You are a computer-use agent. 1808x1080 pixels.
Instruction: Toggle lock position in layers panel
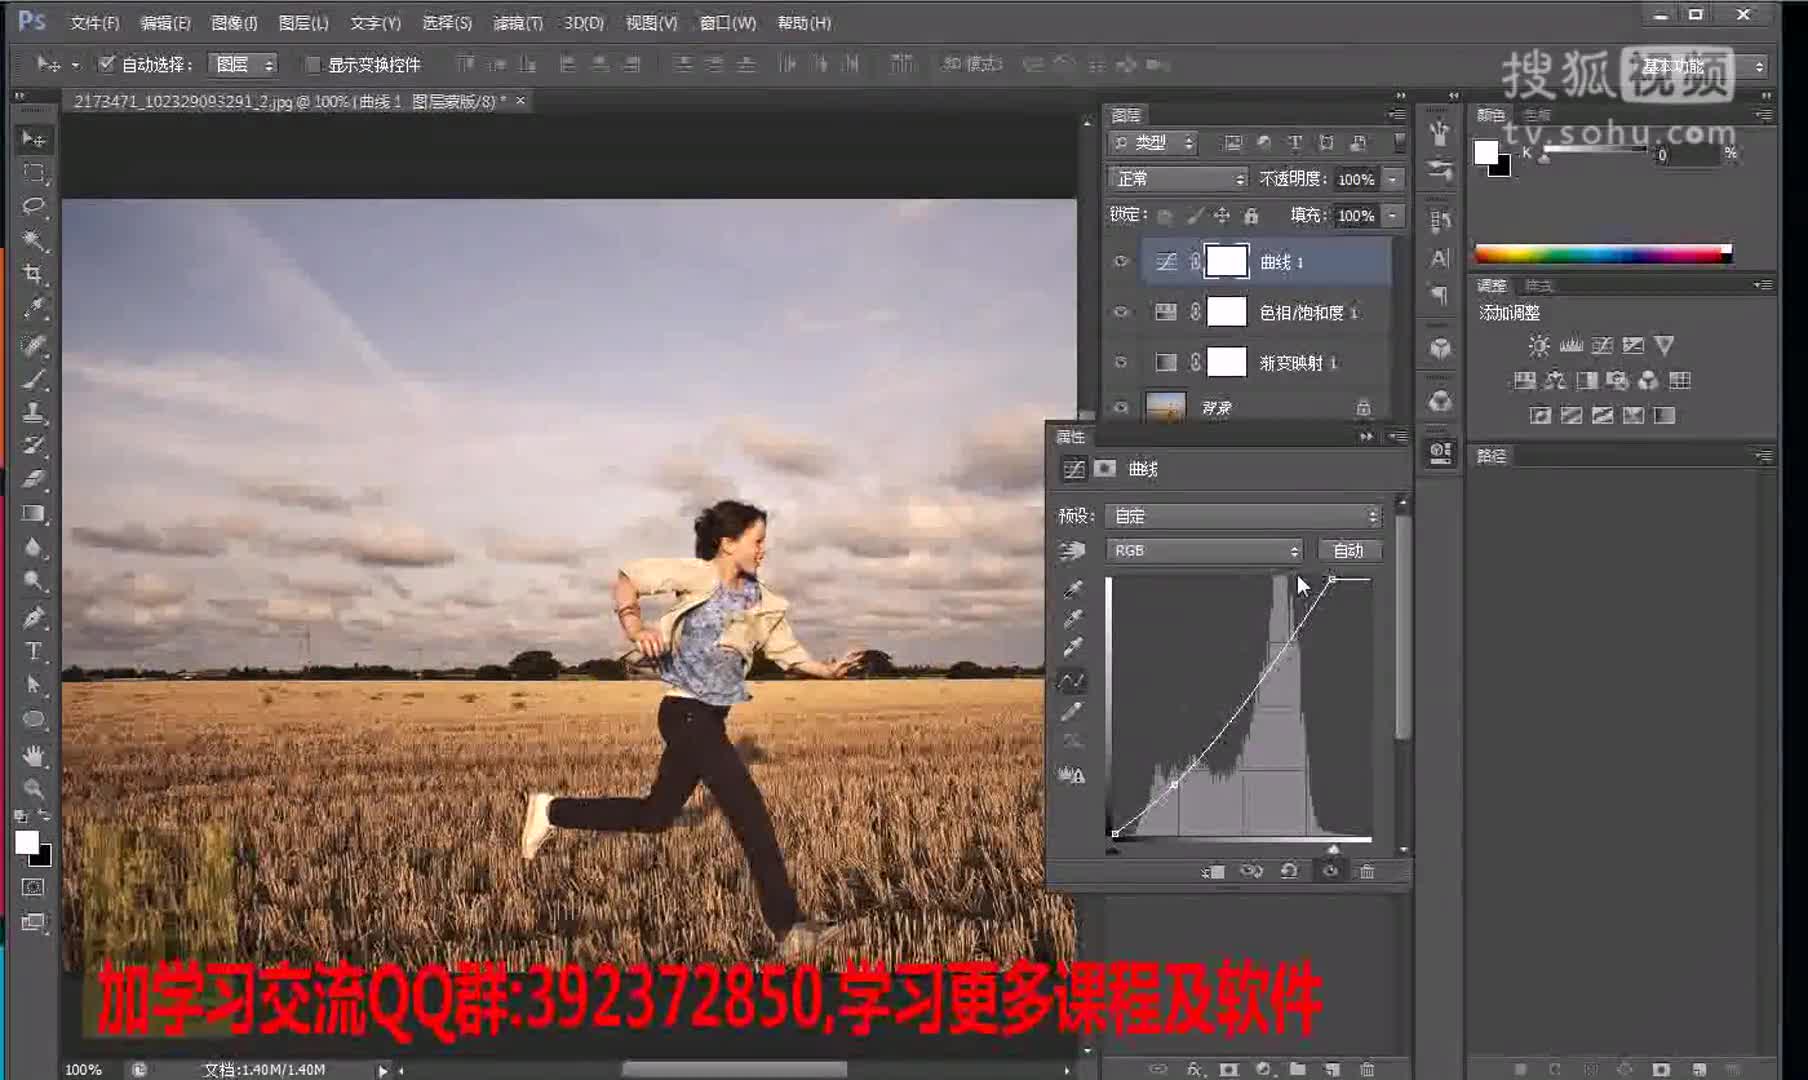click(x=1222, y=215)
